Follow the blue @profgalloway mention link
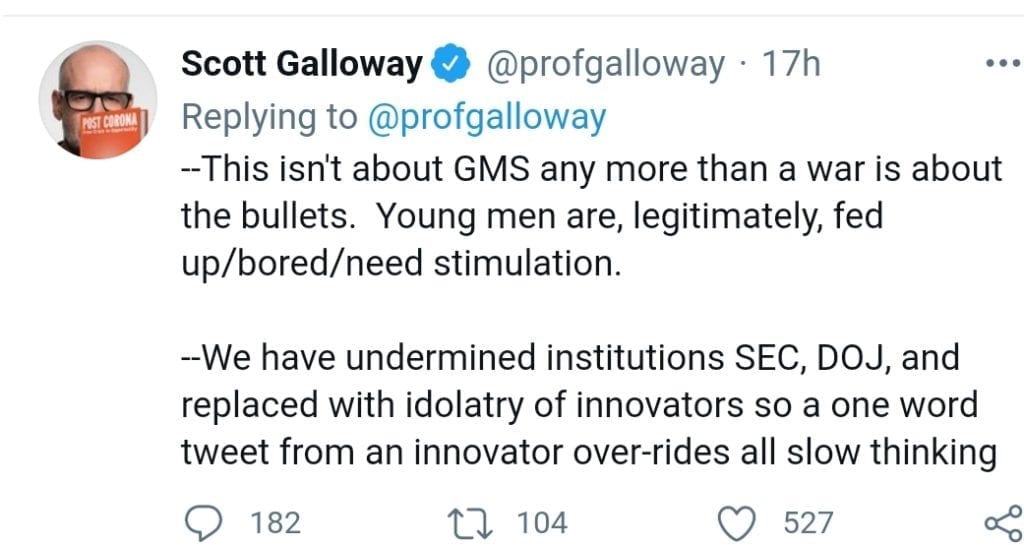The height and width of the screenshot is (545, 1024). (487, 118)
